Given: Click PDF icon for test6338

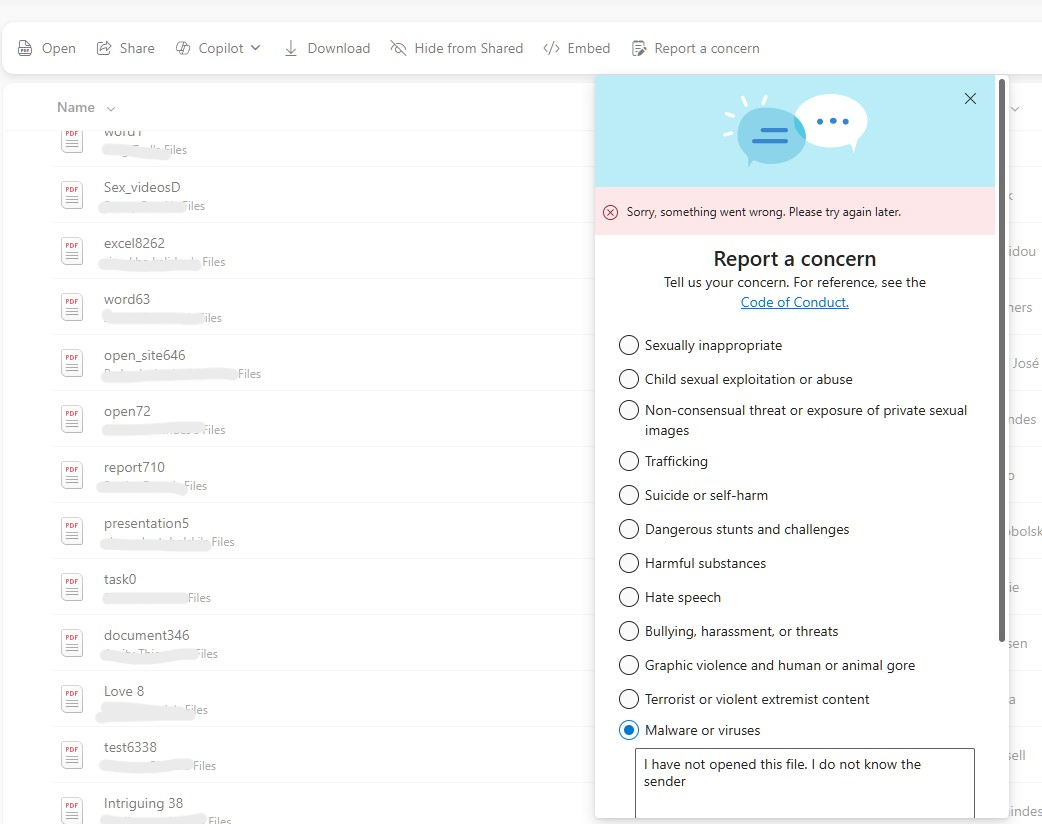Looking at the screenshot, I should pyautogui.click(x=72, y=754).
